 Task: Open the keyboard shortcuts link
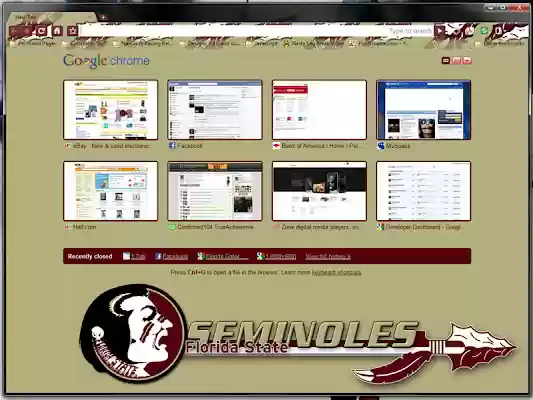pos(337,272)
